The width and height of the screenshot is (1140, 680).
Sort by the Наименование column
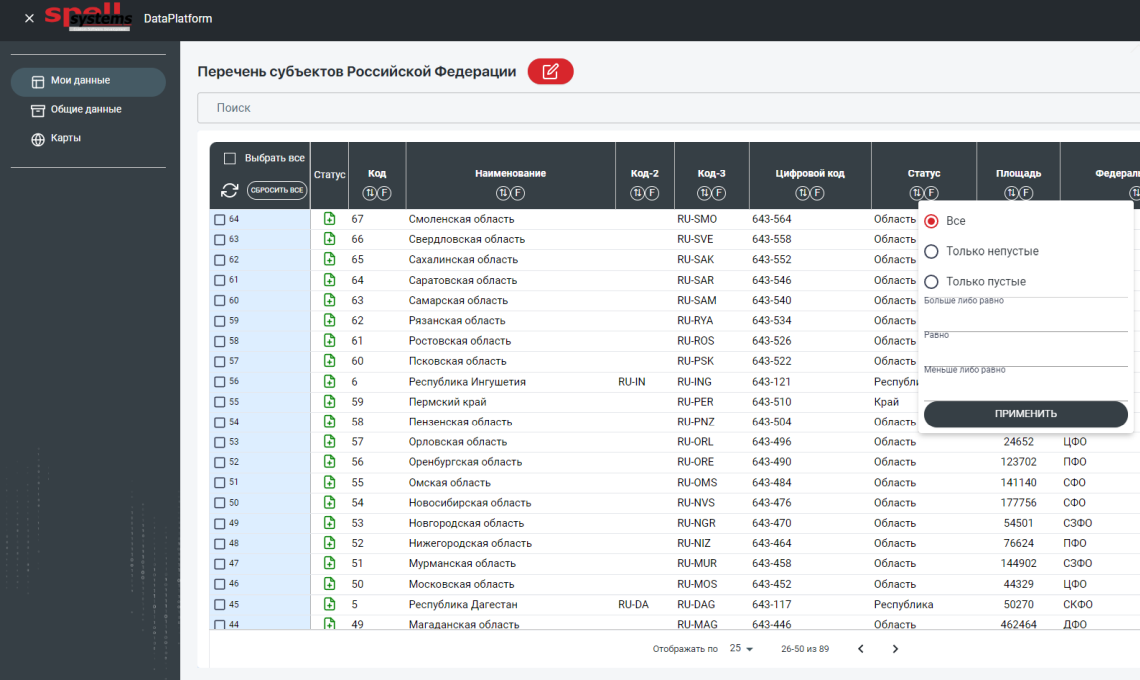[503, 193]
